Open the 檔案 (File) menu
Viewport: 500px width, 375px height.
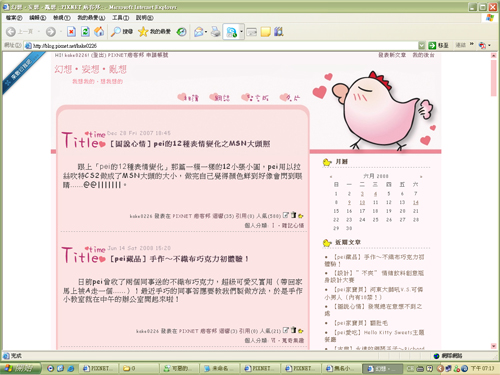(14, 18)
